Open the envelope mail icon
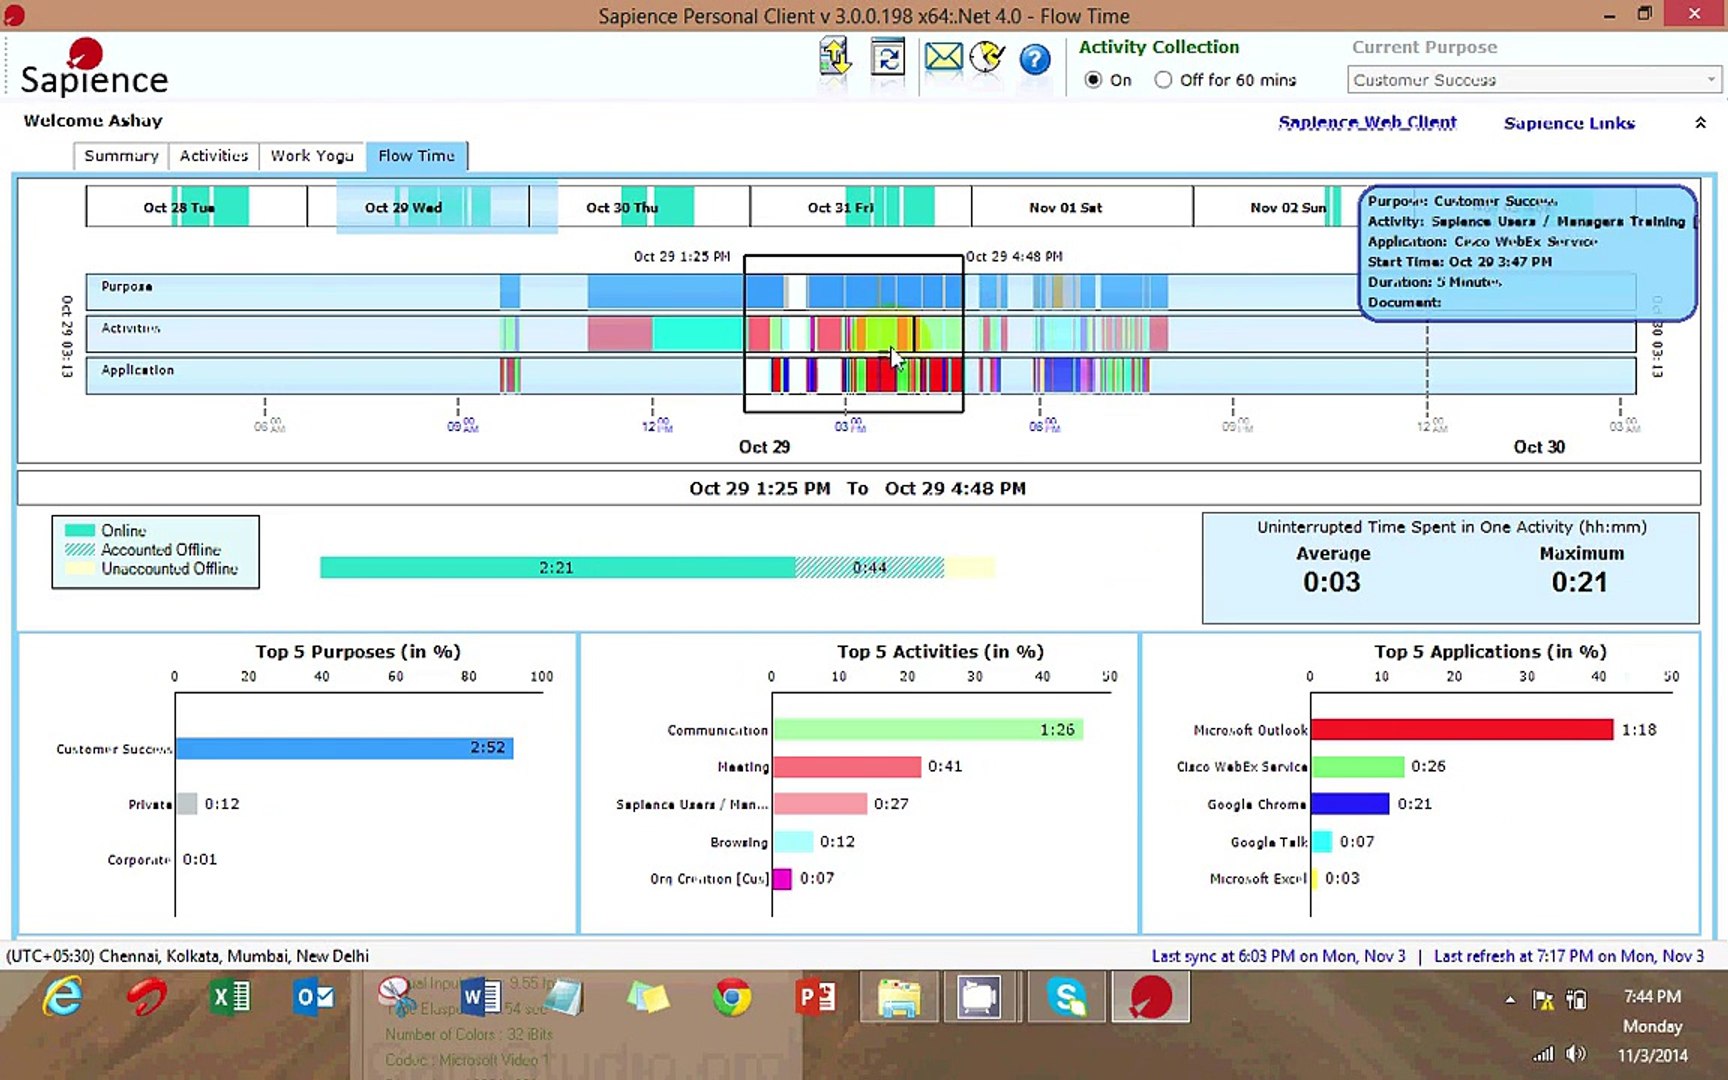 [942, 58]
